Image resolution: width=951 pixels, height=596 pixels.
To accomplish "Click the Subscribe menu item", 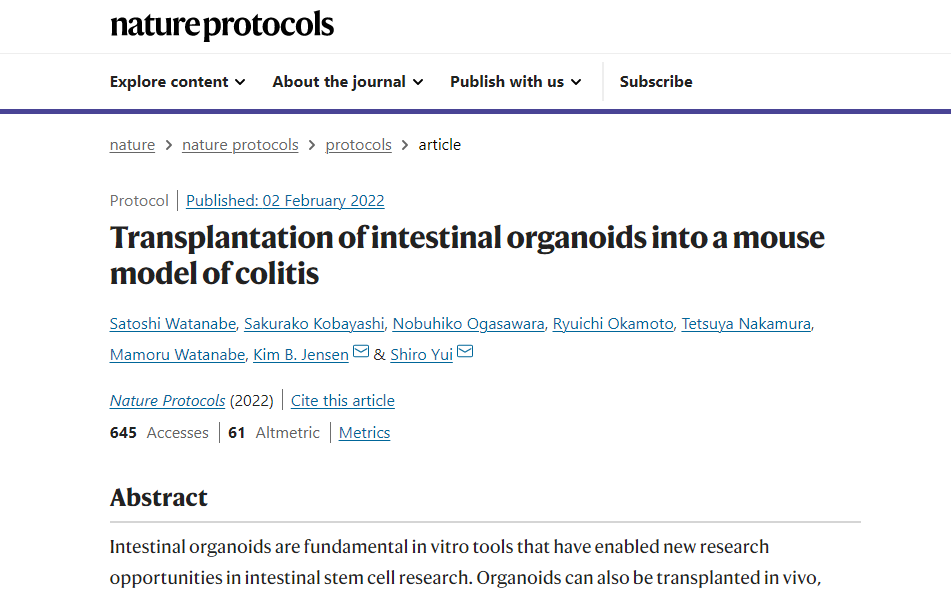I will pos(656,82).
